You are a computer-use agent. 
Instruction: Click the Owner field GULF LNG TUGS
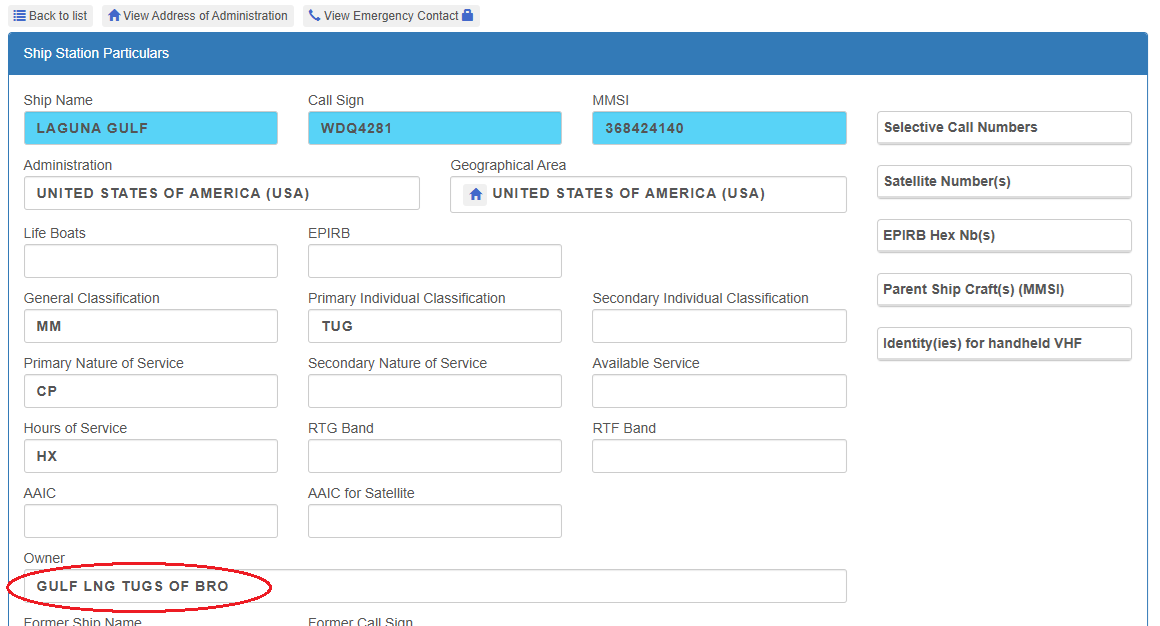(435, 586)
